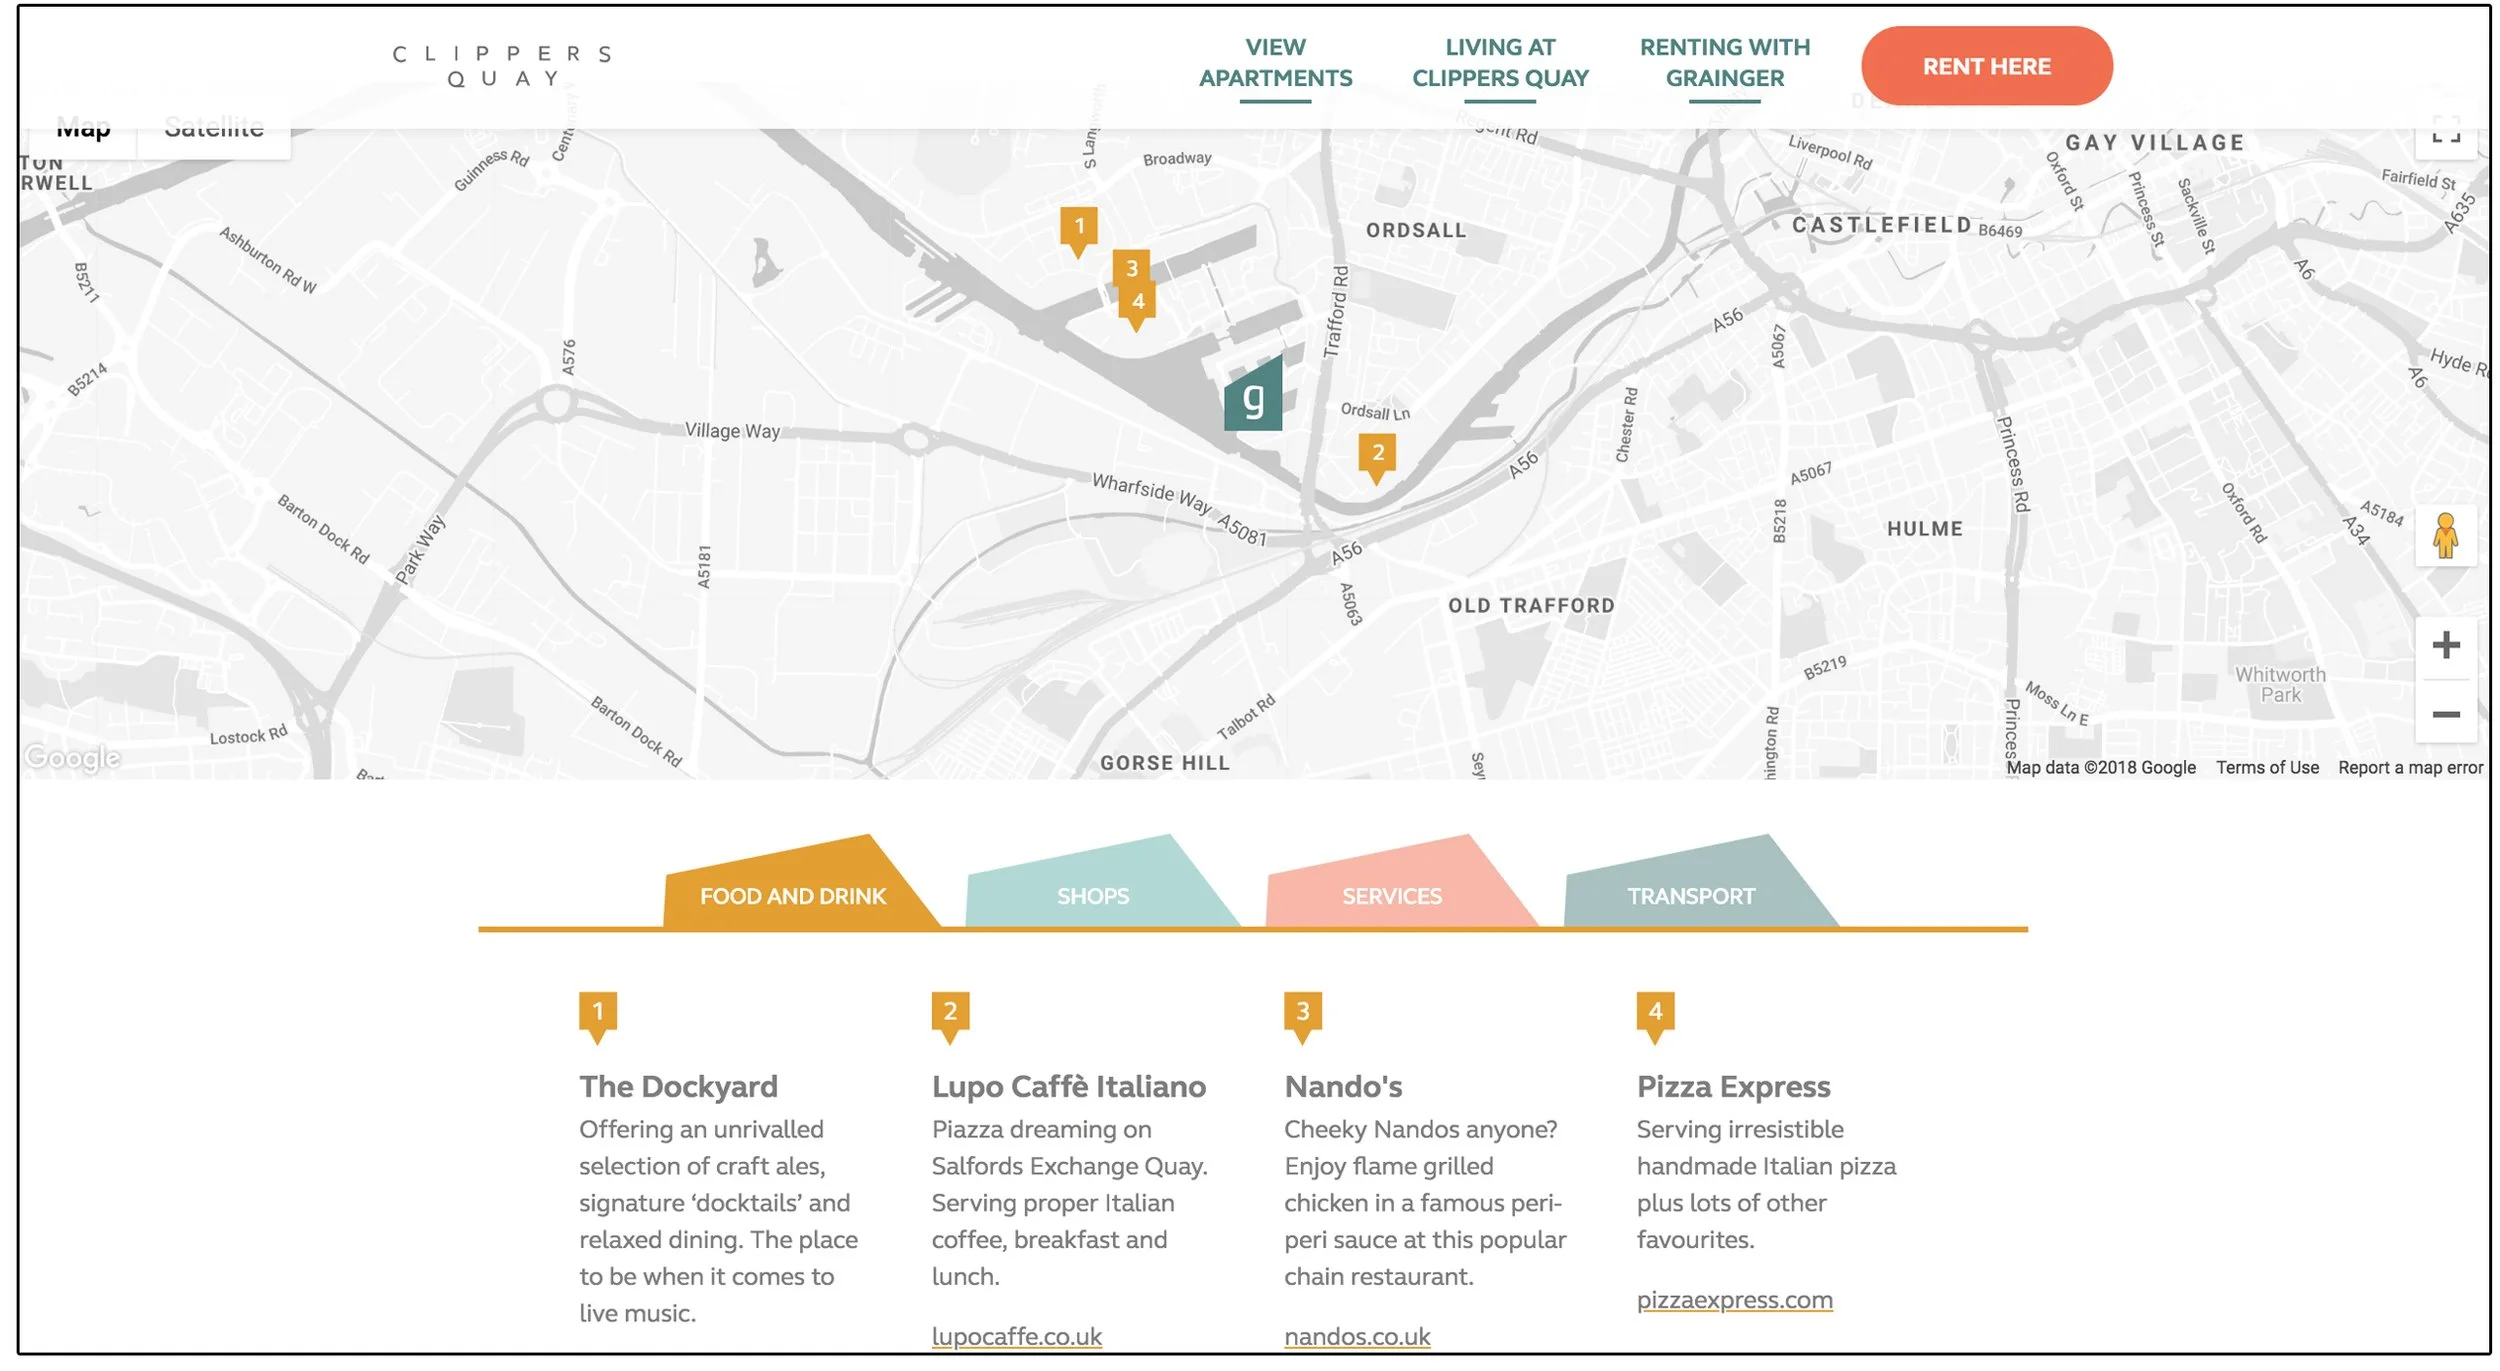Click map marker number 2
2500x1371 pixels.
[1377, 454]
